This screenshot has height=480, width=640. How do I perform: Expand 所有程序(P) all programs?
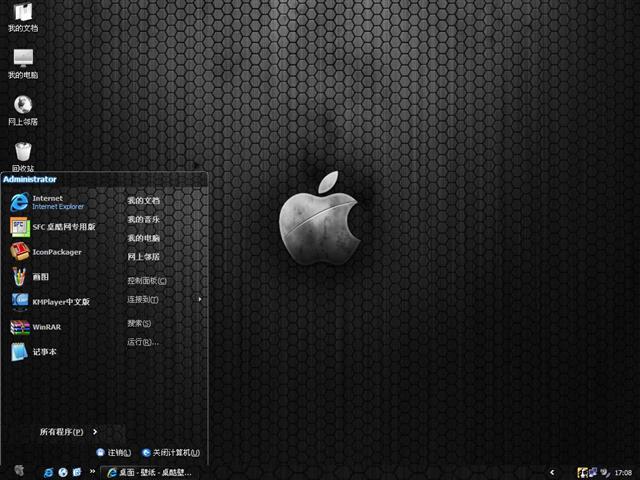pos(69,431)
